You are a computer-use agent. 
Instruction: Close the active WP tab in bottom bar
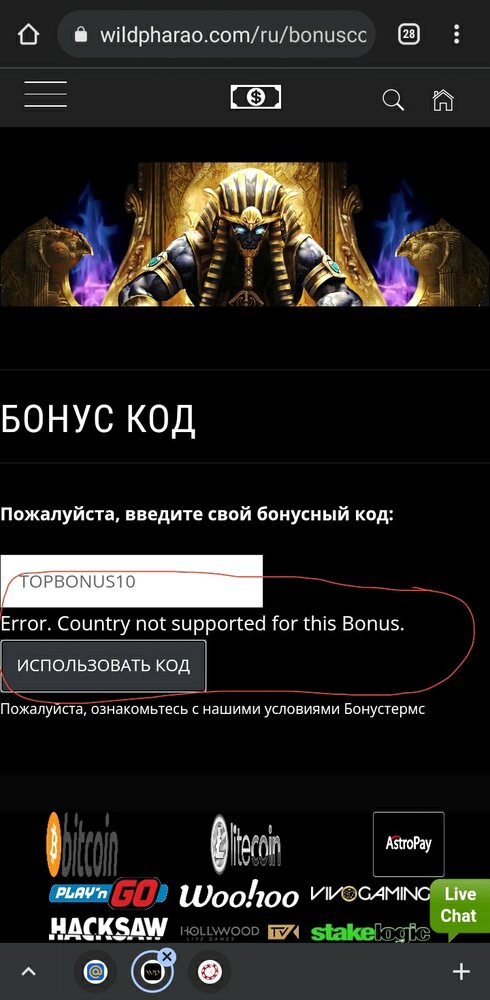tap(167, 956)
